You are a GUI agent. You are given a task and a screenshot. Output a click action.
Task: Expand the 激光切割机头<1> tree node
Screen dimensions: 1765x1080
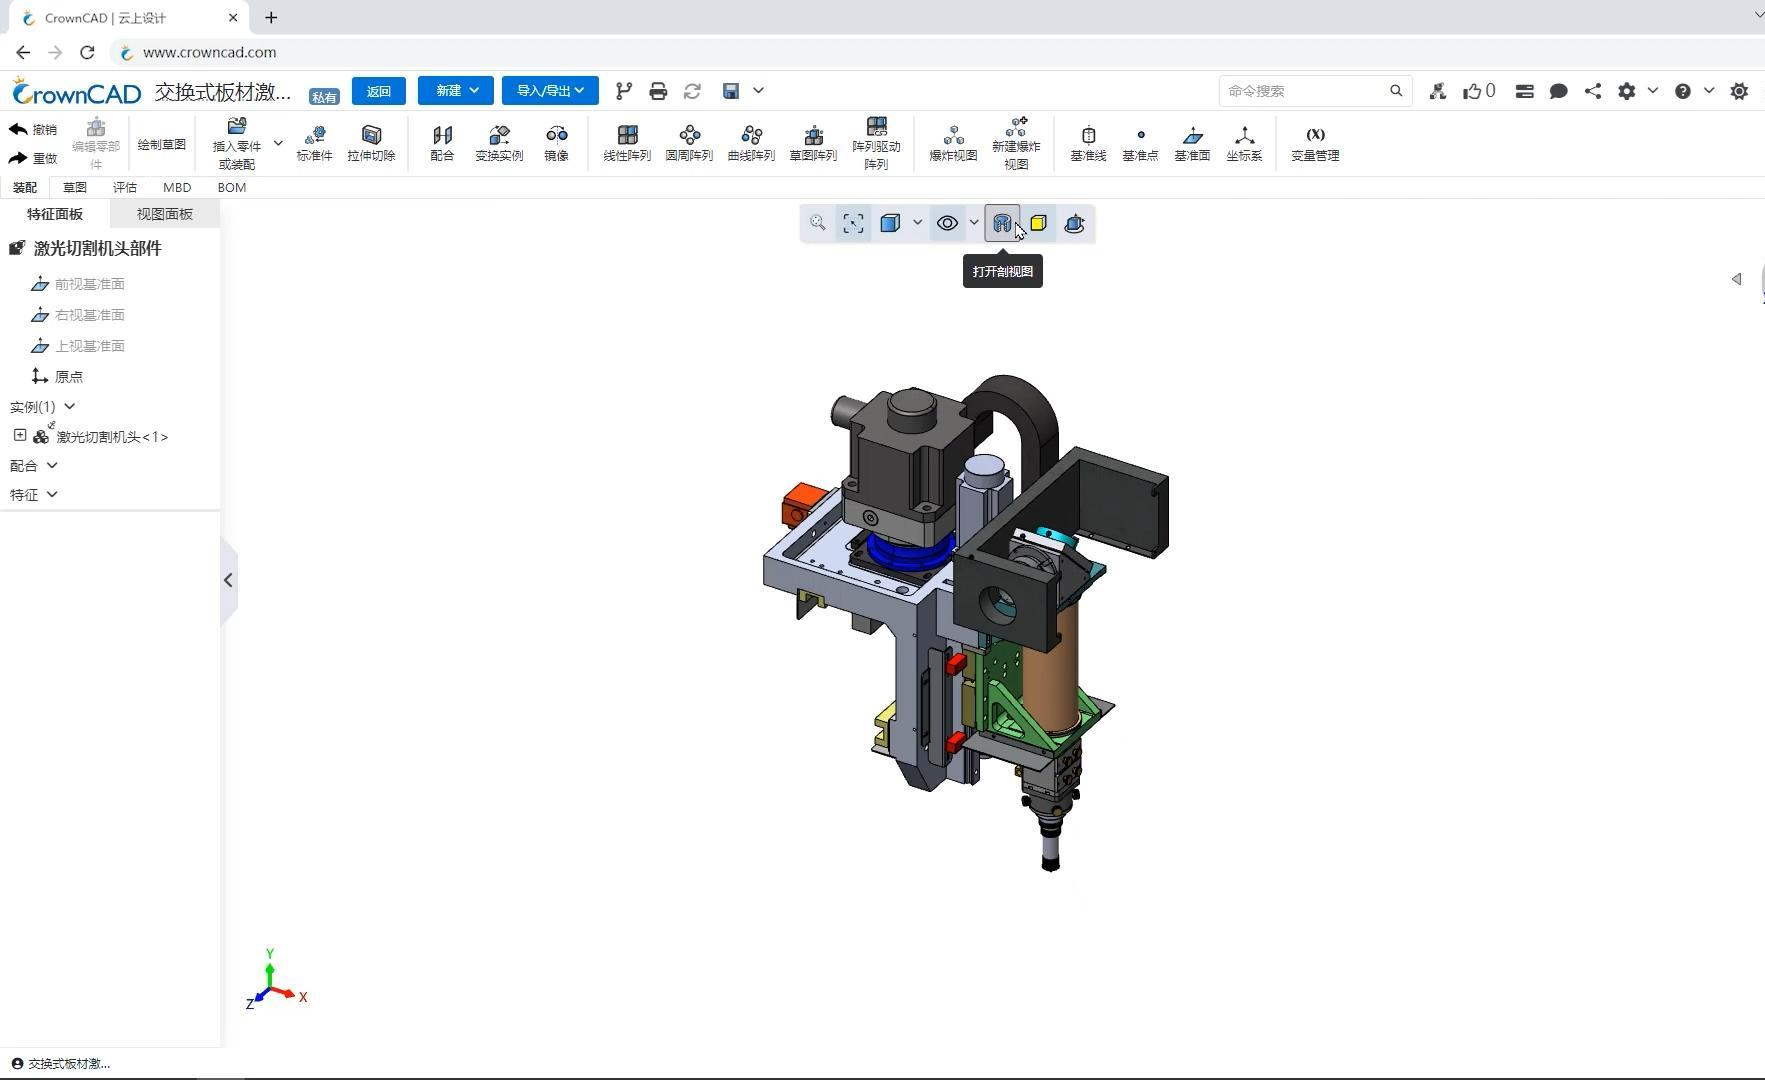(20, 435)
